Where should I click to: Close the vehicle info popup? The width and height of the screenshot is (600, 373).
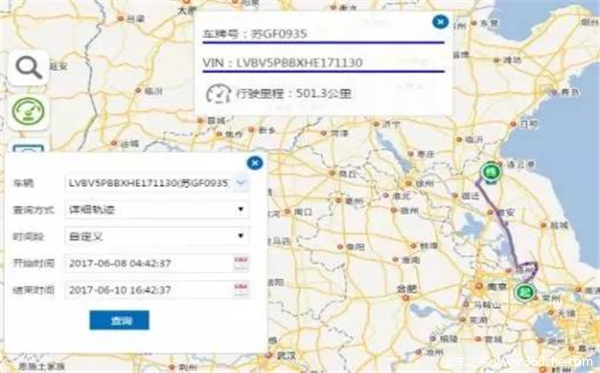coord(440,22)
